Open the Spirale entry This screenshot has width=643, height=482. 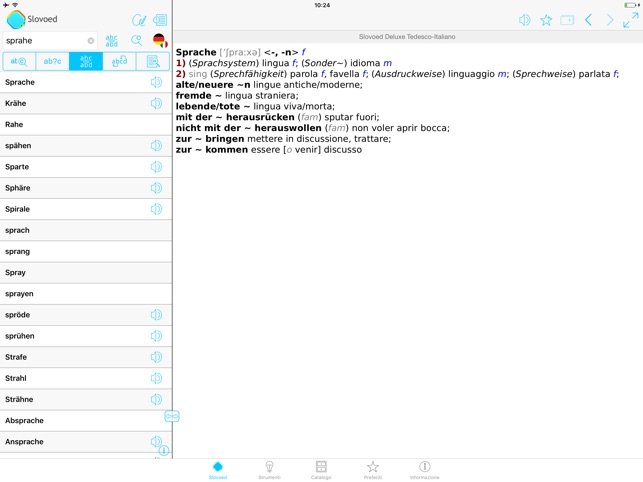pyautogui.click(x=86, y=209)
